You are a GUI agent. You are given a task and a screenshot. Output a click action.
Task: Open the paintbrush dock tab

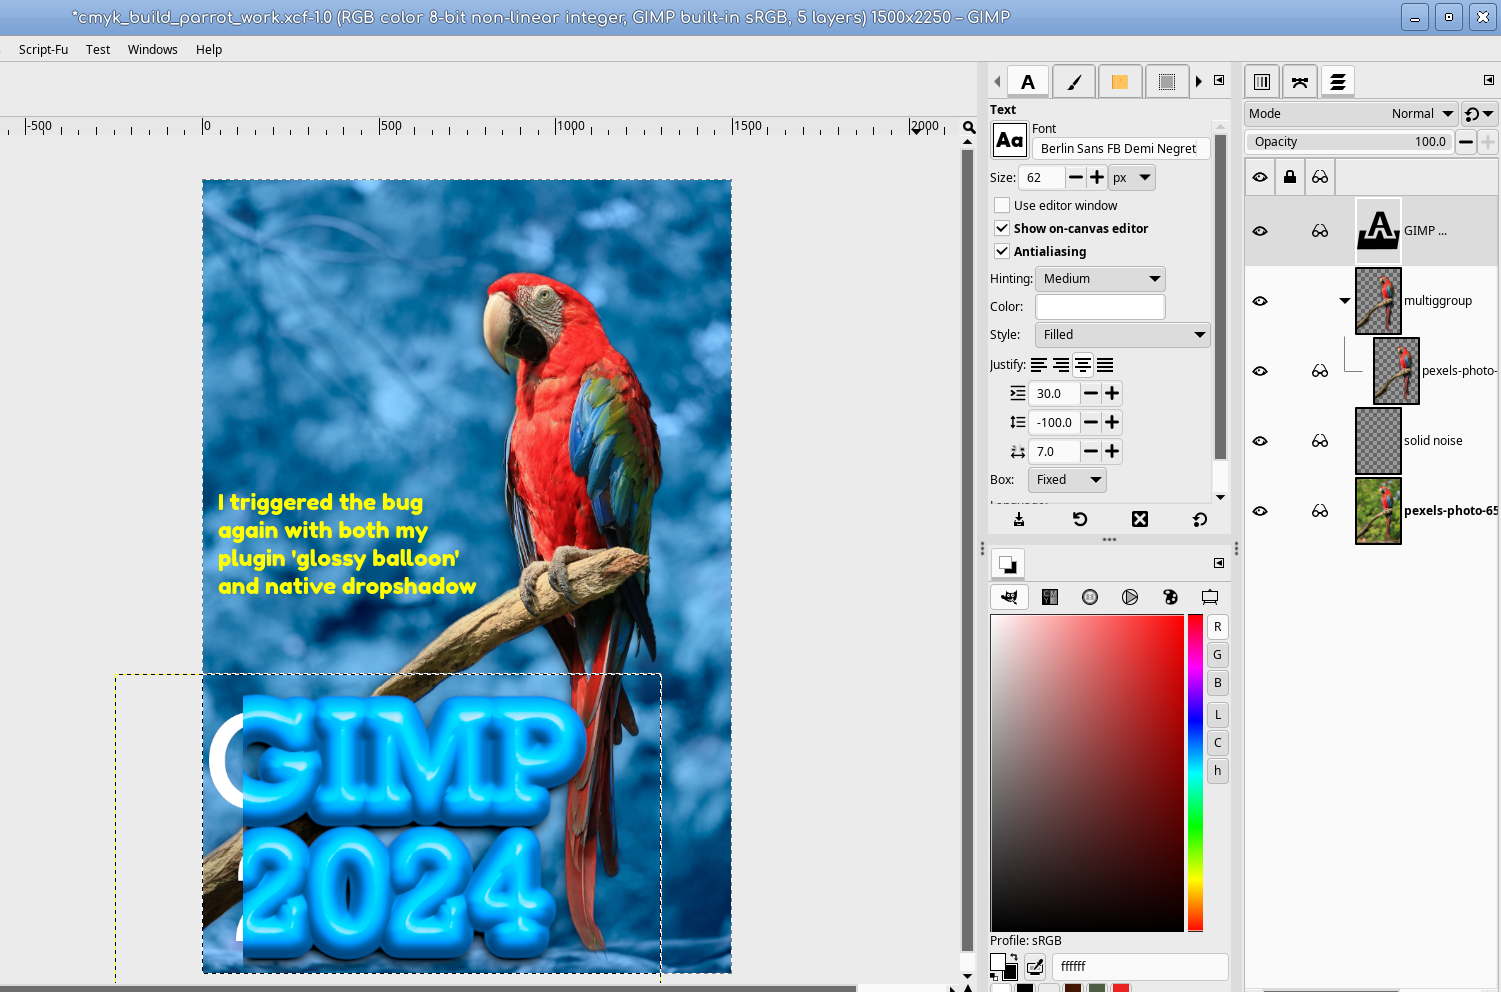(x=1074, y=82)
